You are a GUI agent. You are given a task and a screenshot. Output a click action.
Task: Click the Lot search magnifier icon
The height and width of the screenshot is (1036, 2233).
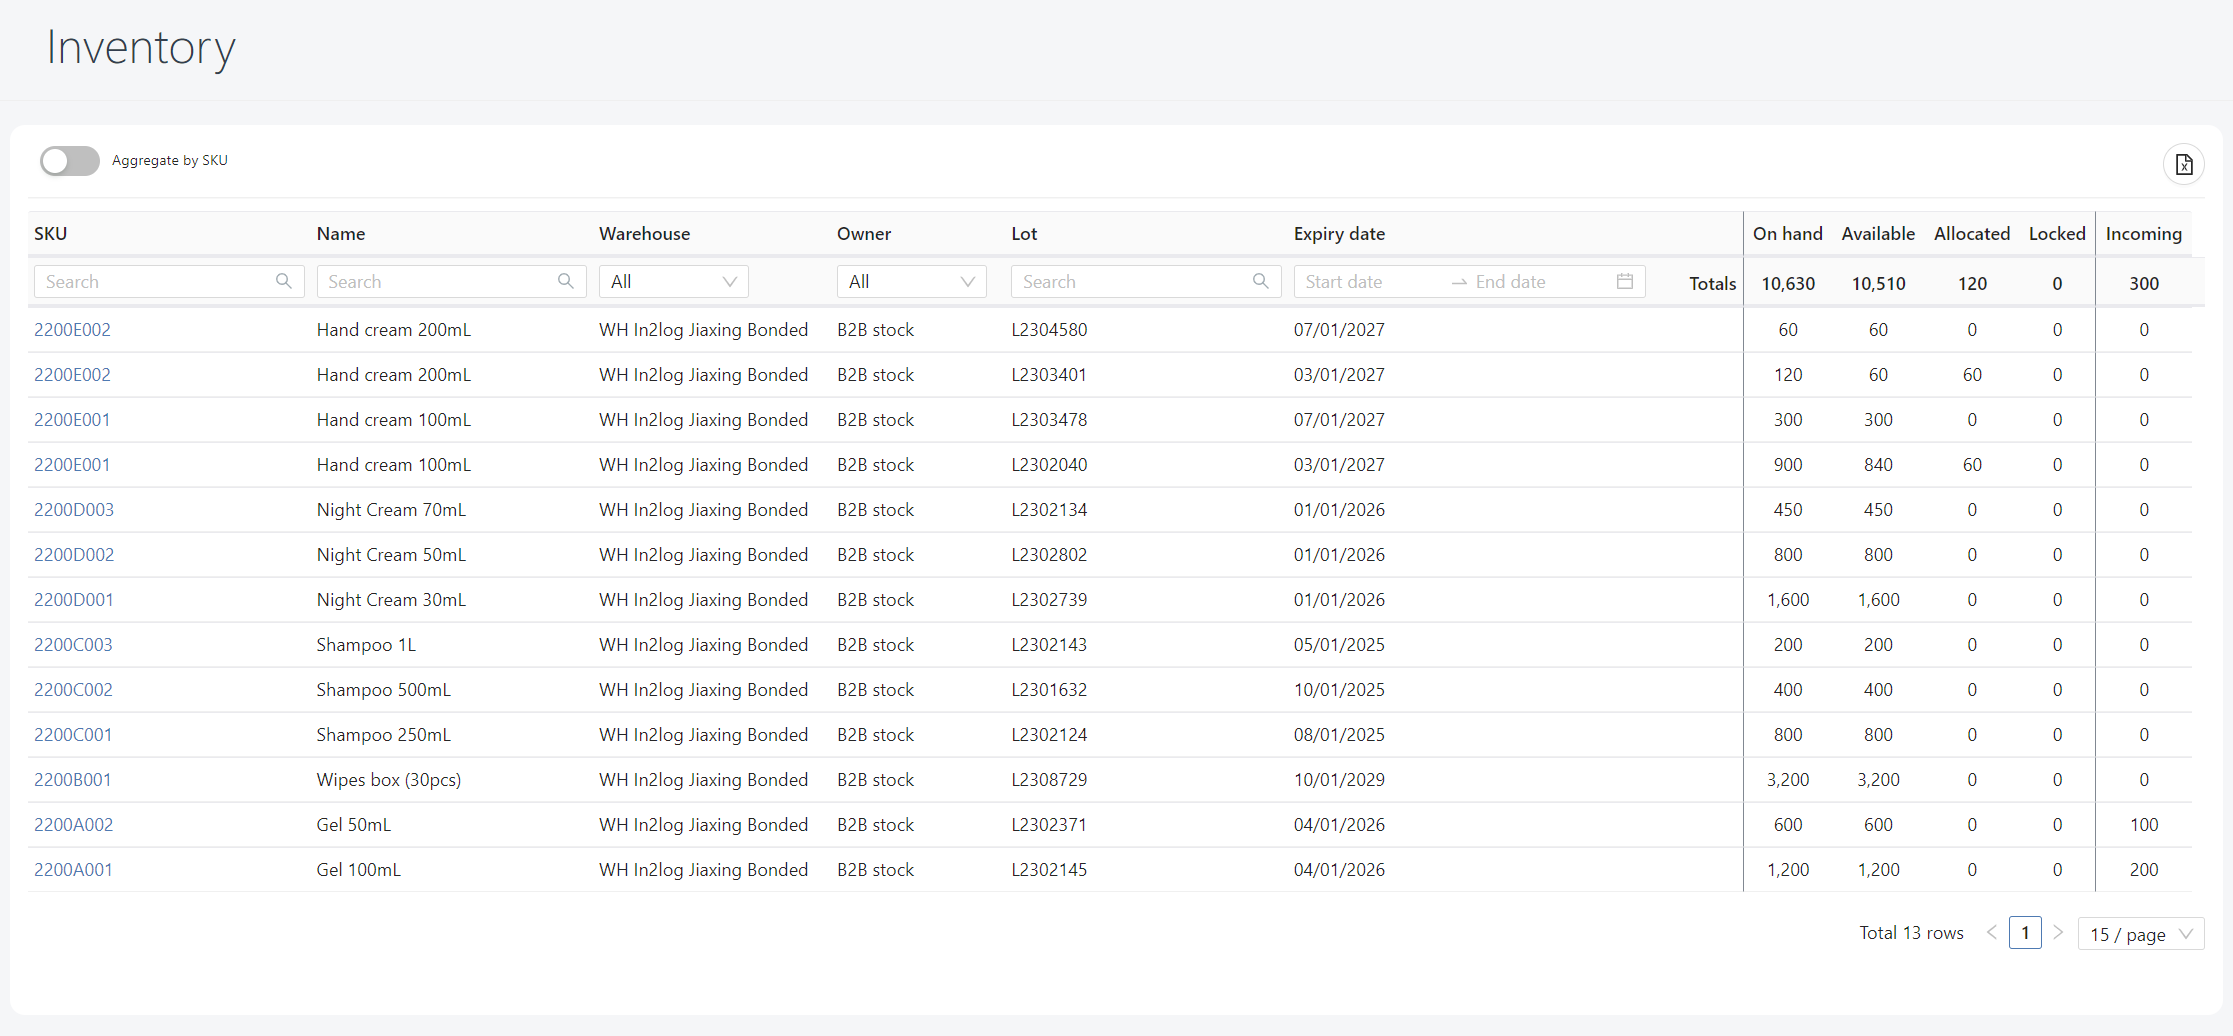tap(1260, 282)
